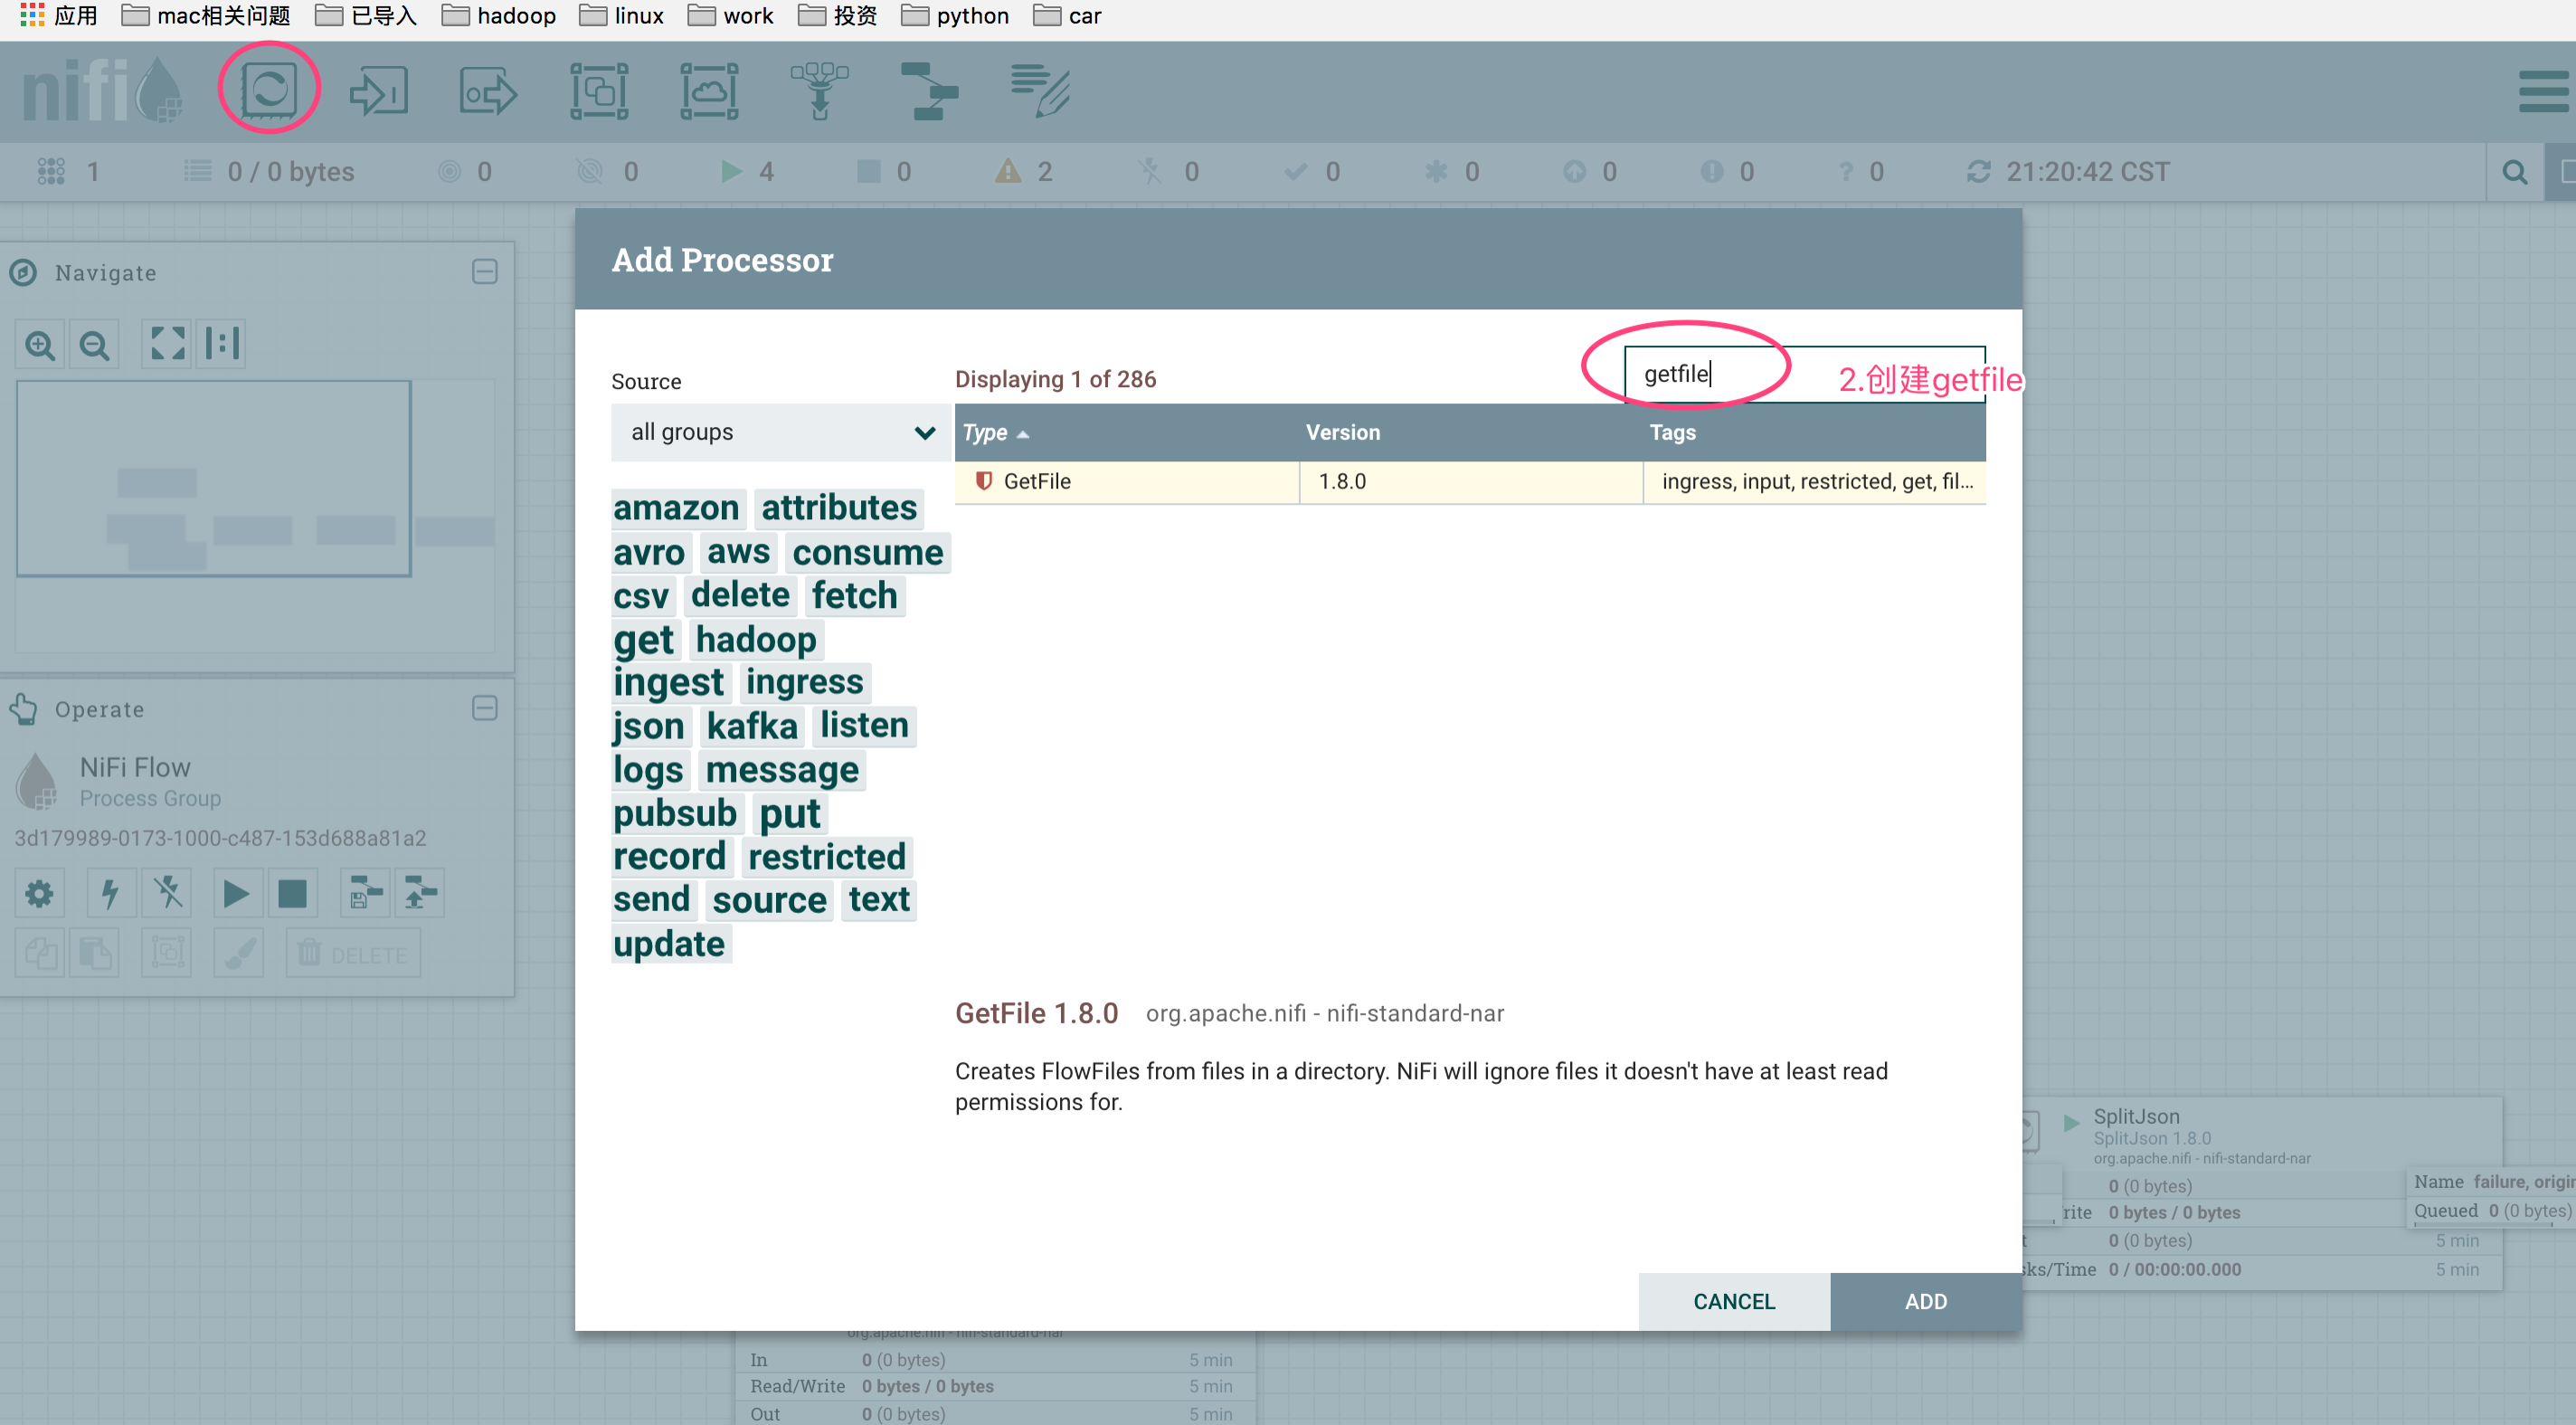The height and width of the screenshot is (1425, 2576).
Task: Click the Paste icon in Operate panel
Action: tap(95, 953)
